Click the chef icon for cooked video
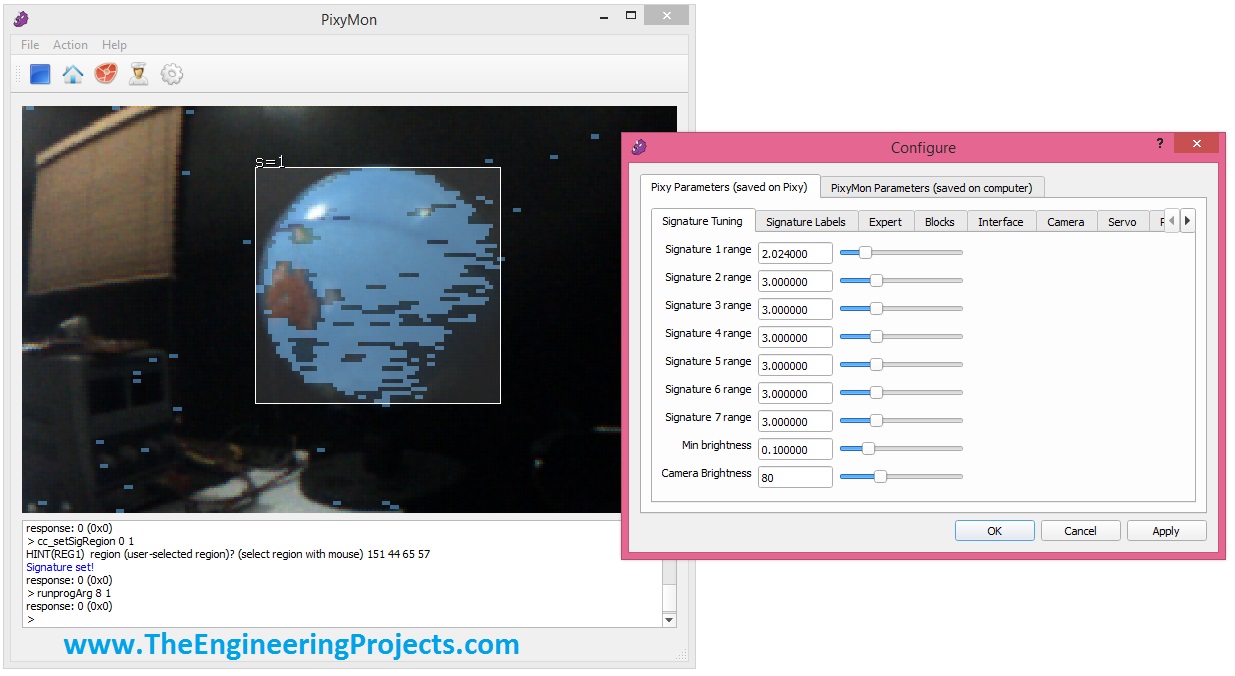Viewport: 1235px width, 676px height. pos(139,74)
